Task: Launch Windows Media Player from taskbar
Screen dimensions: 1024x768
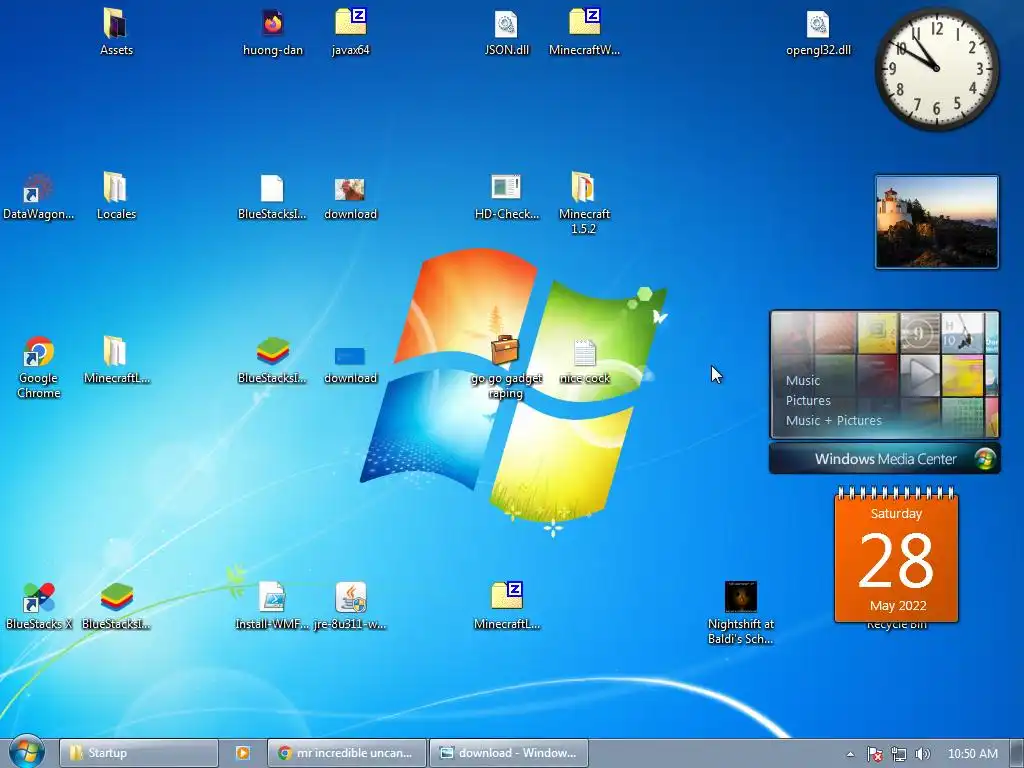Action: pos(242,753)
